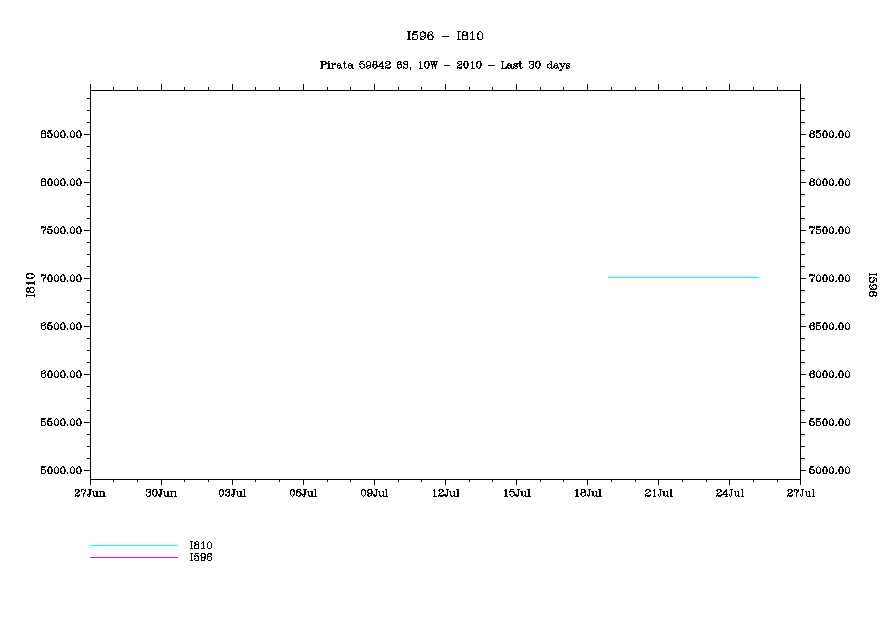The image size is (891, 630).
Task: Click the 21Jul date tick label
Action: (658, 493)
